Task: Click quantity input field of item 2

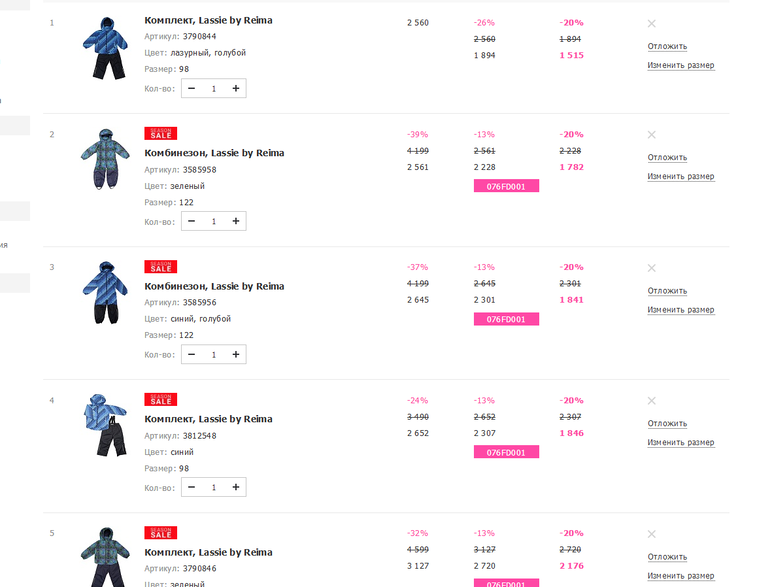Action: 214,222
